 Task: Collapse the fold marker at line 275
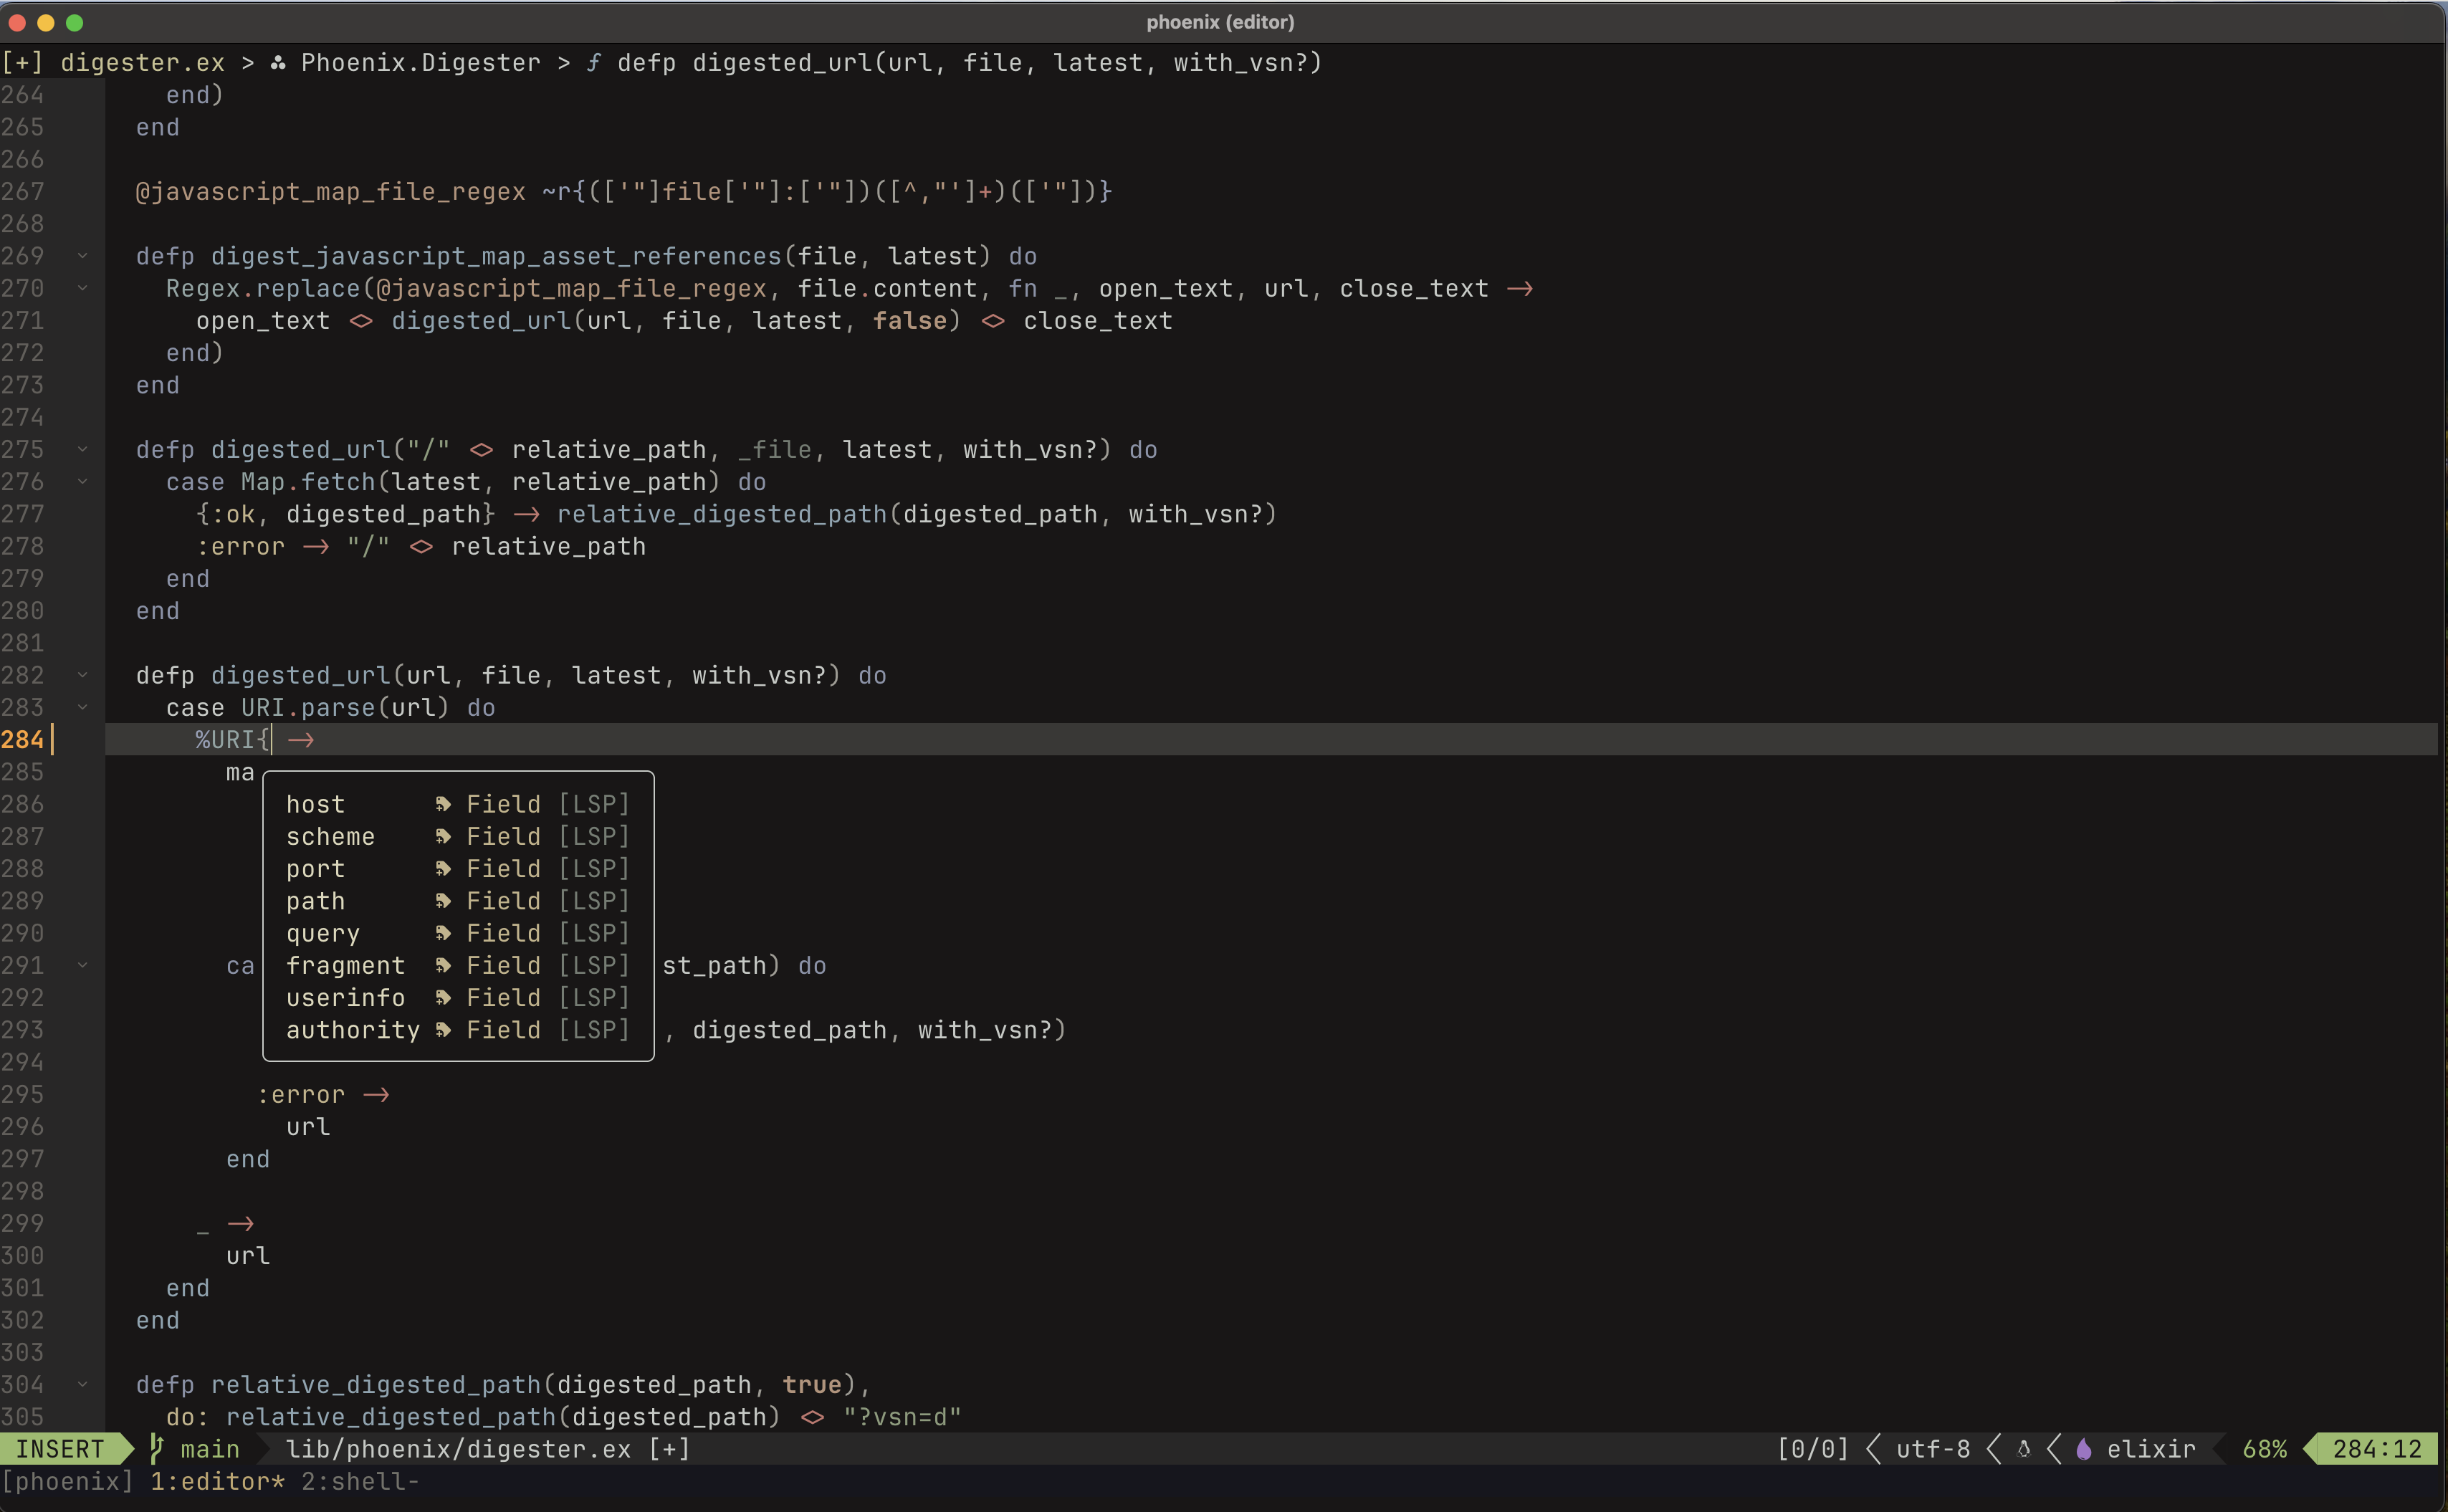[82, 450]
